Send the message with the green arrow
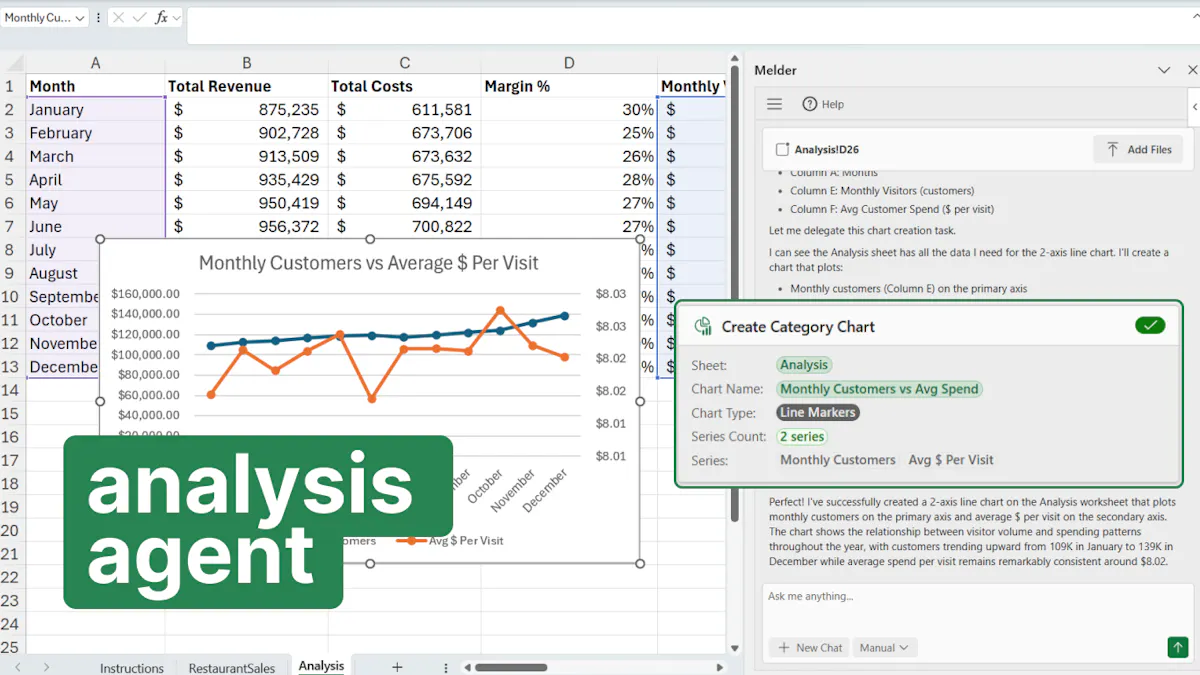The image size is (1200, 675). 1177,647
